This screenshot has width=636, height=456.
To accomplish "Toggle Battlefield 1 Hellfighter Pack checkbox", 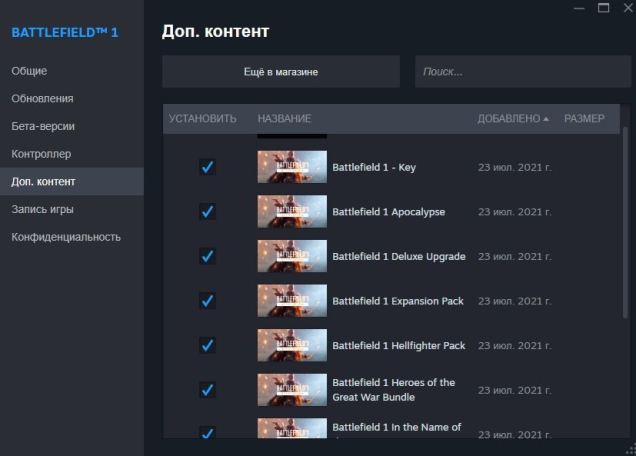I will pos(207,345).
